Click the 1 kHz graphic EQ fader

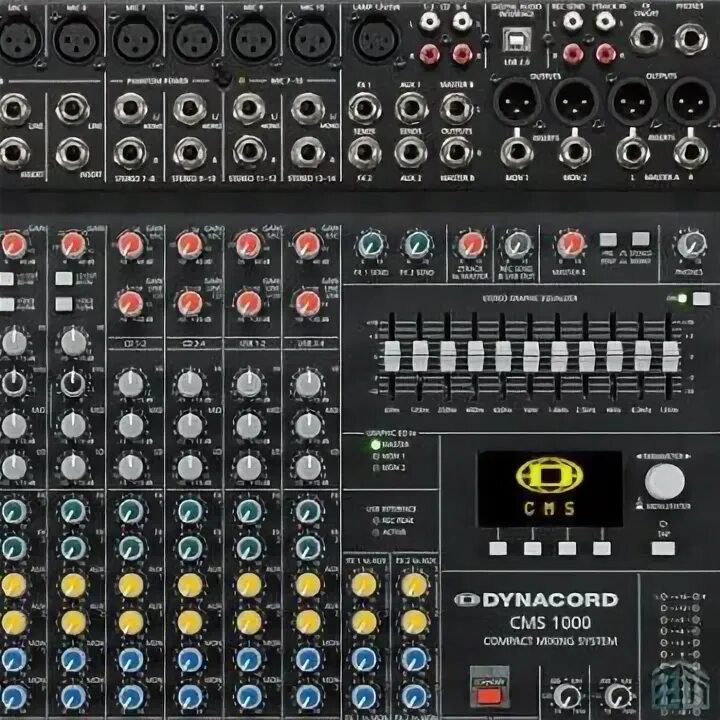[531, 356]
